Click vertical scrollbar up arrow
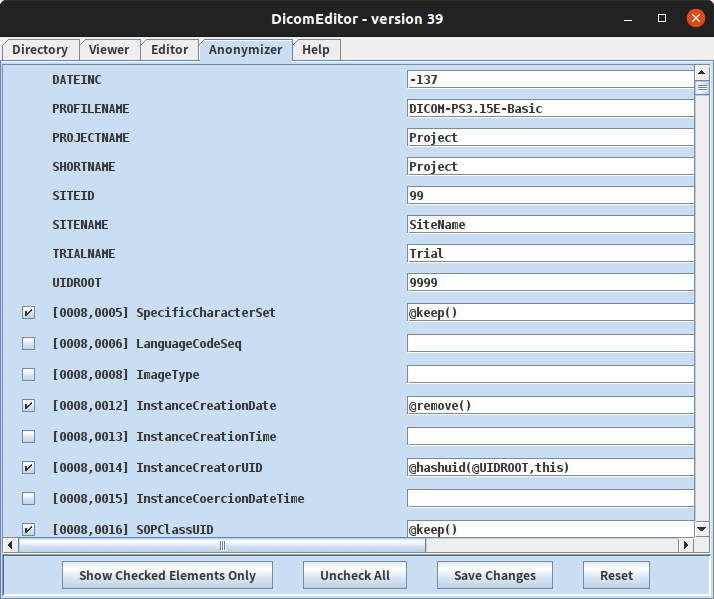 click(x=702, y=72)
